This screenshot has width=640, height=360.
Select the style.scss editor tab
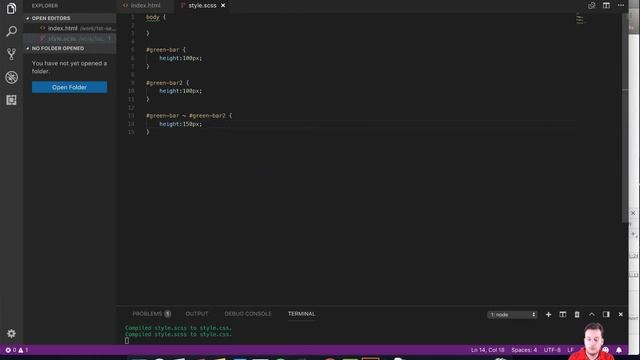202,5
